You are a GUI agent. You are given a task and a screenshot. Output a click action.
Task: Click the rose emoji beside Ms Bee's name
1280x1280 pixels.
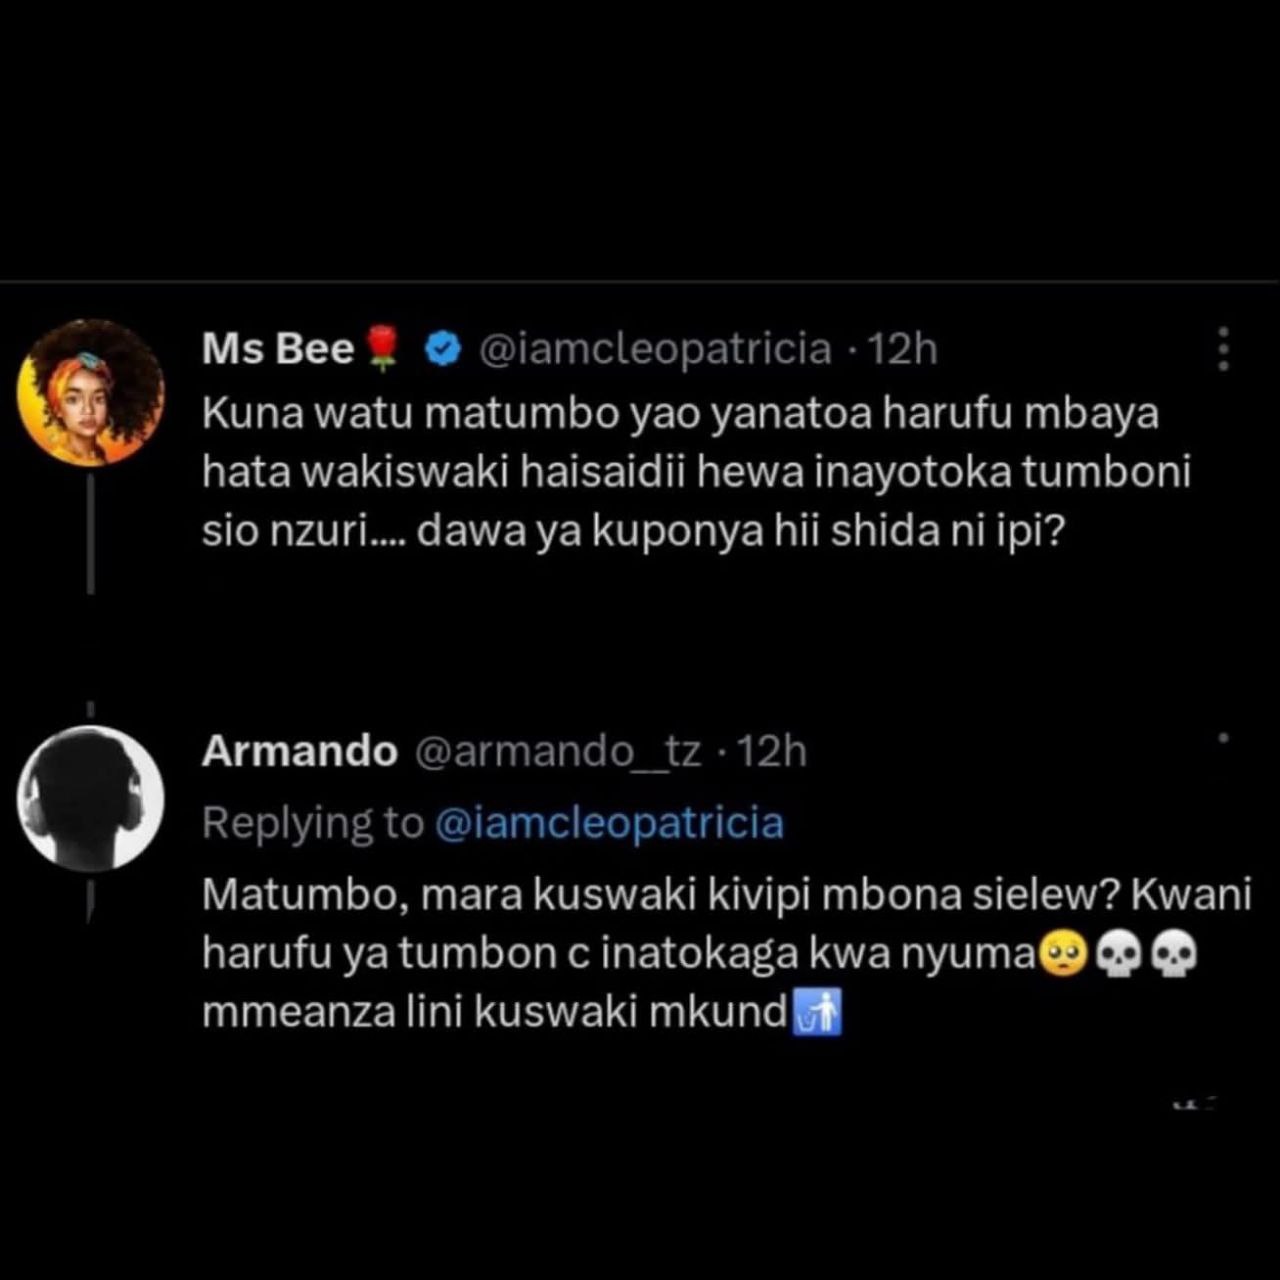(382, 349)
